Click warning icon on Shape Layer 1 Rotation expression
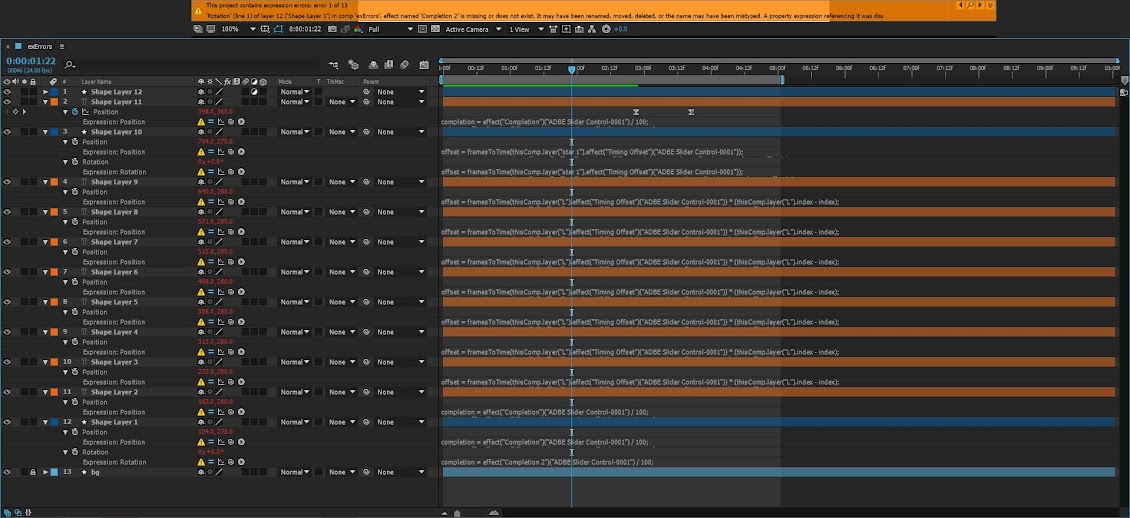The width and height of the screenshot is (1130, 518). click(201, 462)
